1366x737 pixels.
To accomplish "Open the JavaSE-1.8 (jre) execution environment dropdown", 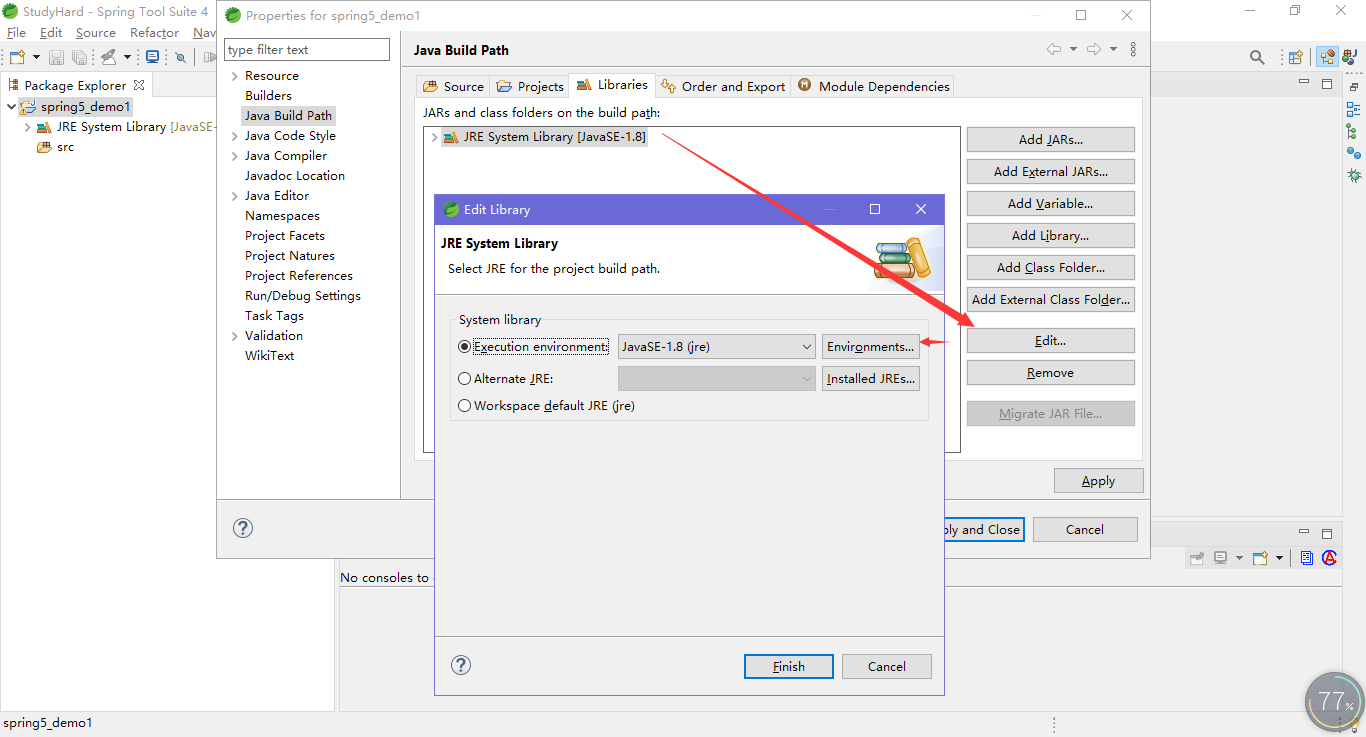I will point(716,347).
